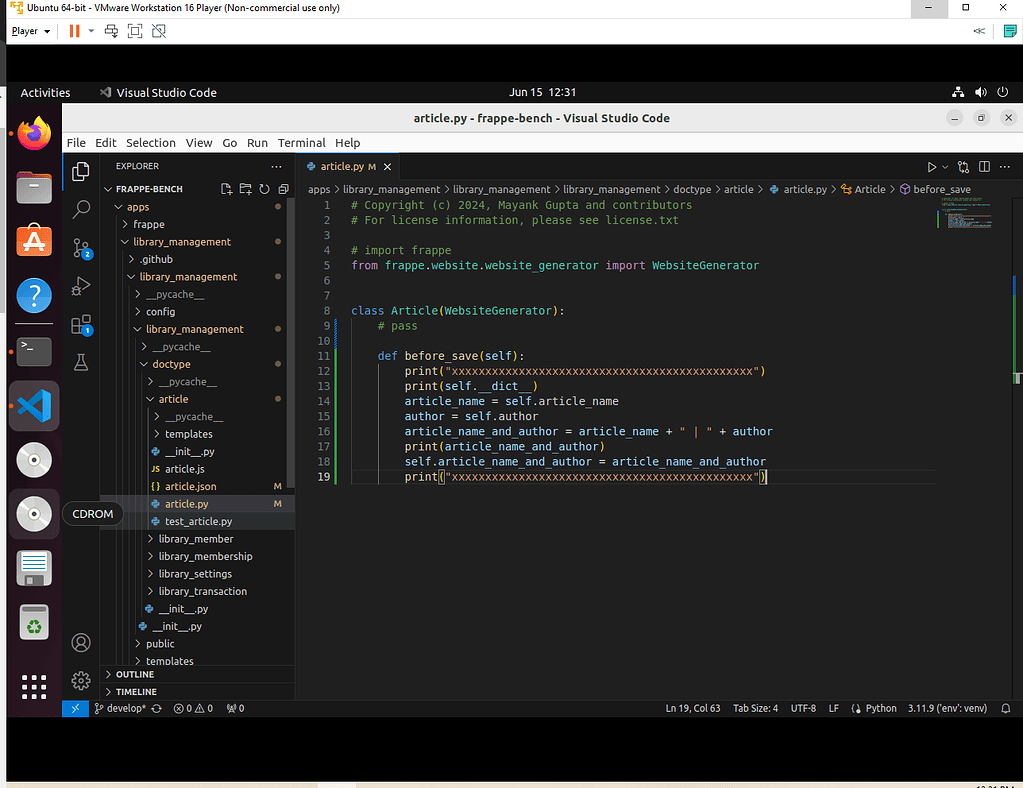The width and height of the screenshot is (1023, 788).
Task: Collapse the doctype folder
Action: [x=171, y=364]
